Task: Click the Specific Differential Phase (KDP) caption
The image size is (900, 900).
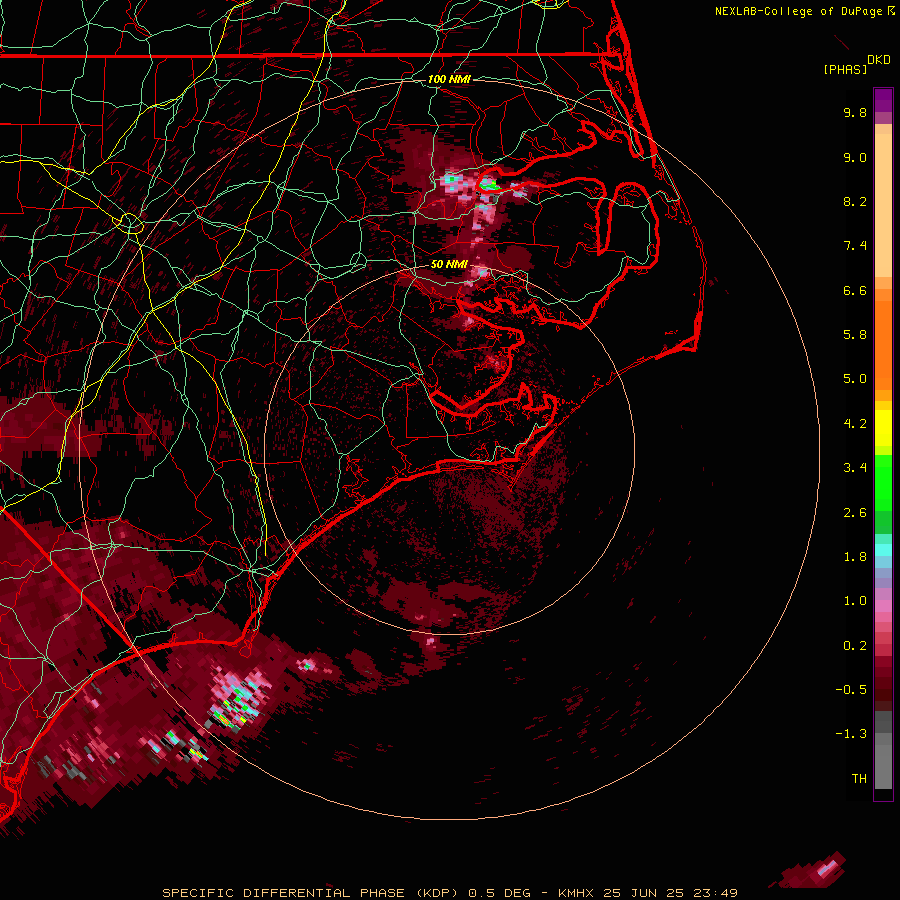Action: point(310,893)
